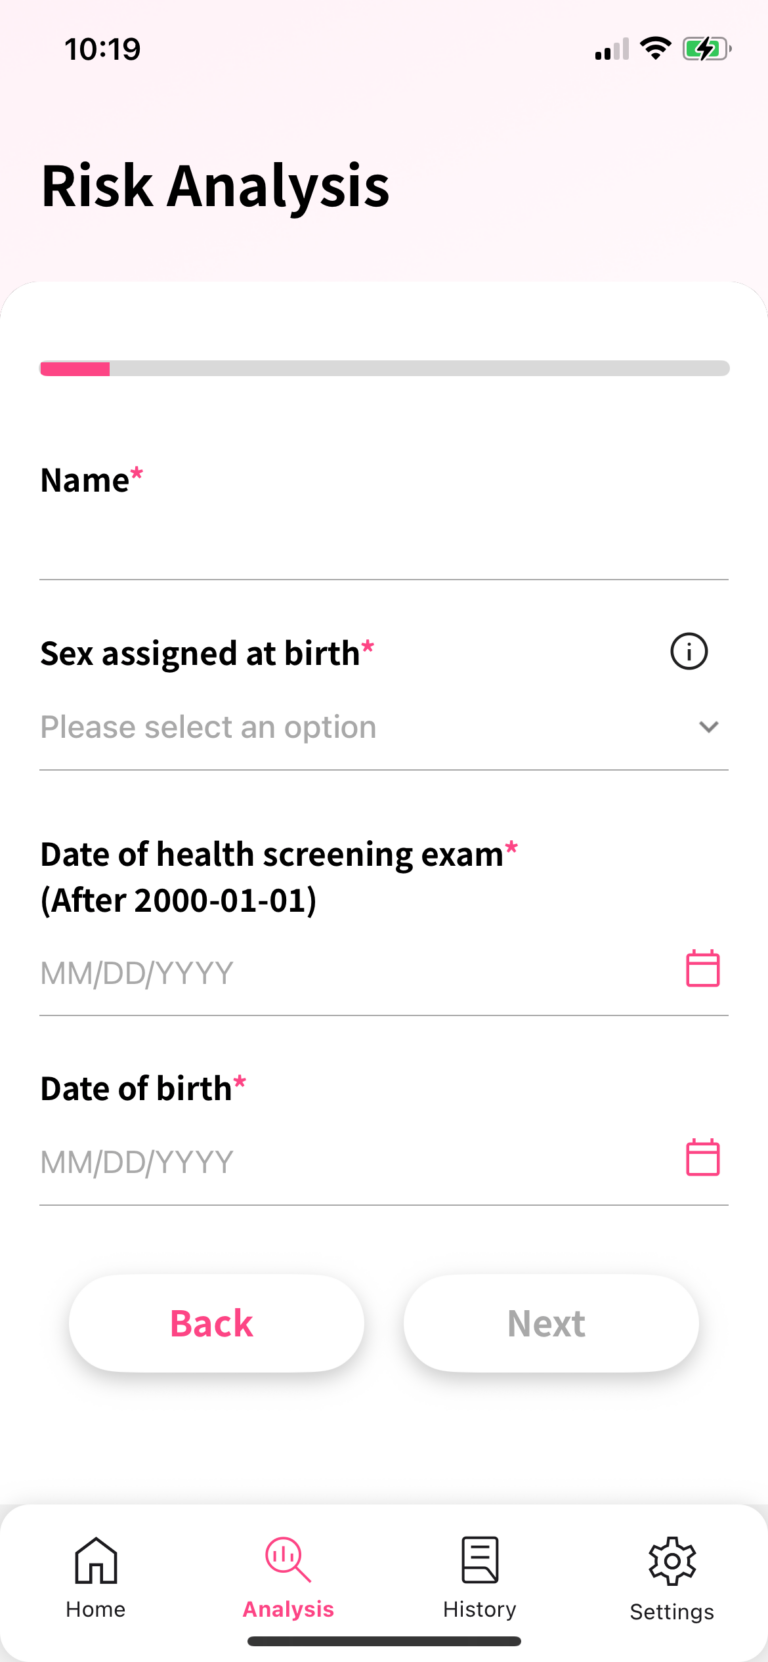Switch to the Settings tab label
This screenshot has width=768, height=1662.
(x=672, y=1612)
